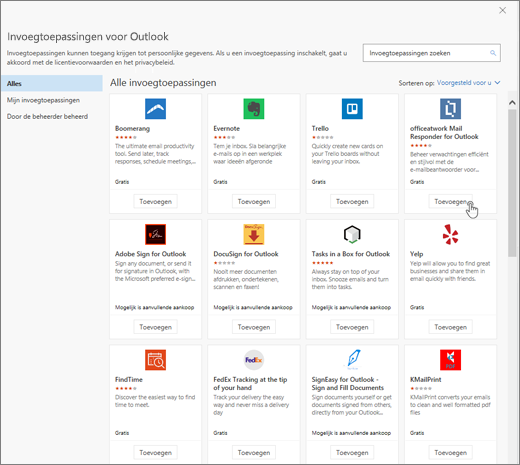Click the Alle invoegtoepassingen heading
Image resolution: width=520 pixels, height=465 pixels.
163,83
